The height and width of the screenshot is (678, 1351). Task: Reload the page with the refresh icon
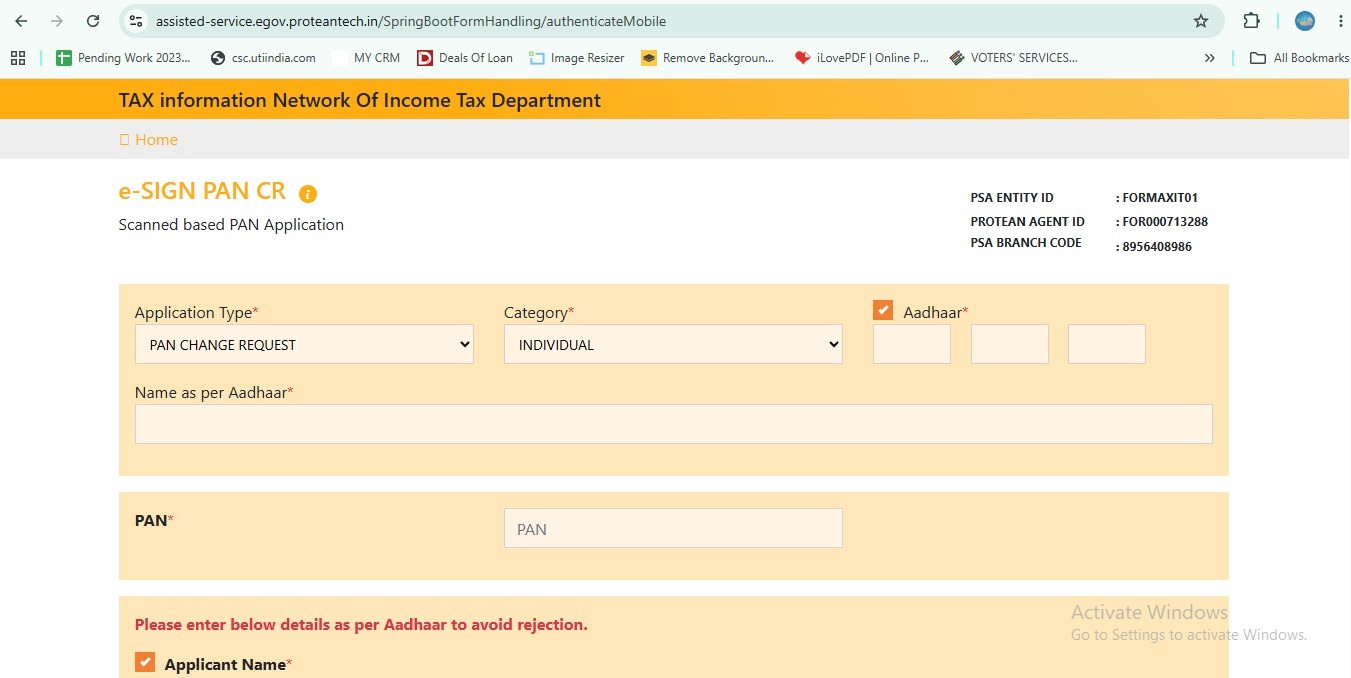point(93,21)
